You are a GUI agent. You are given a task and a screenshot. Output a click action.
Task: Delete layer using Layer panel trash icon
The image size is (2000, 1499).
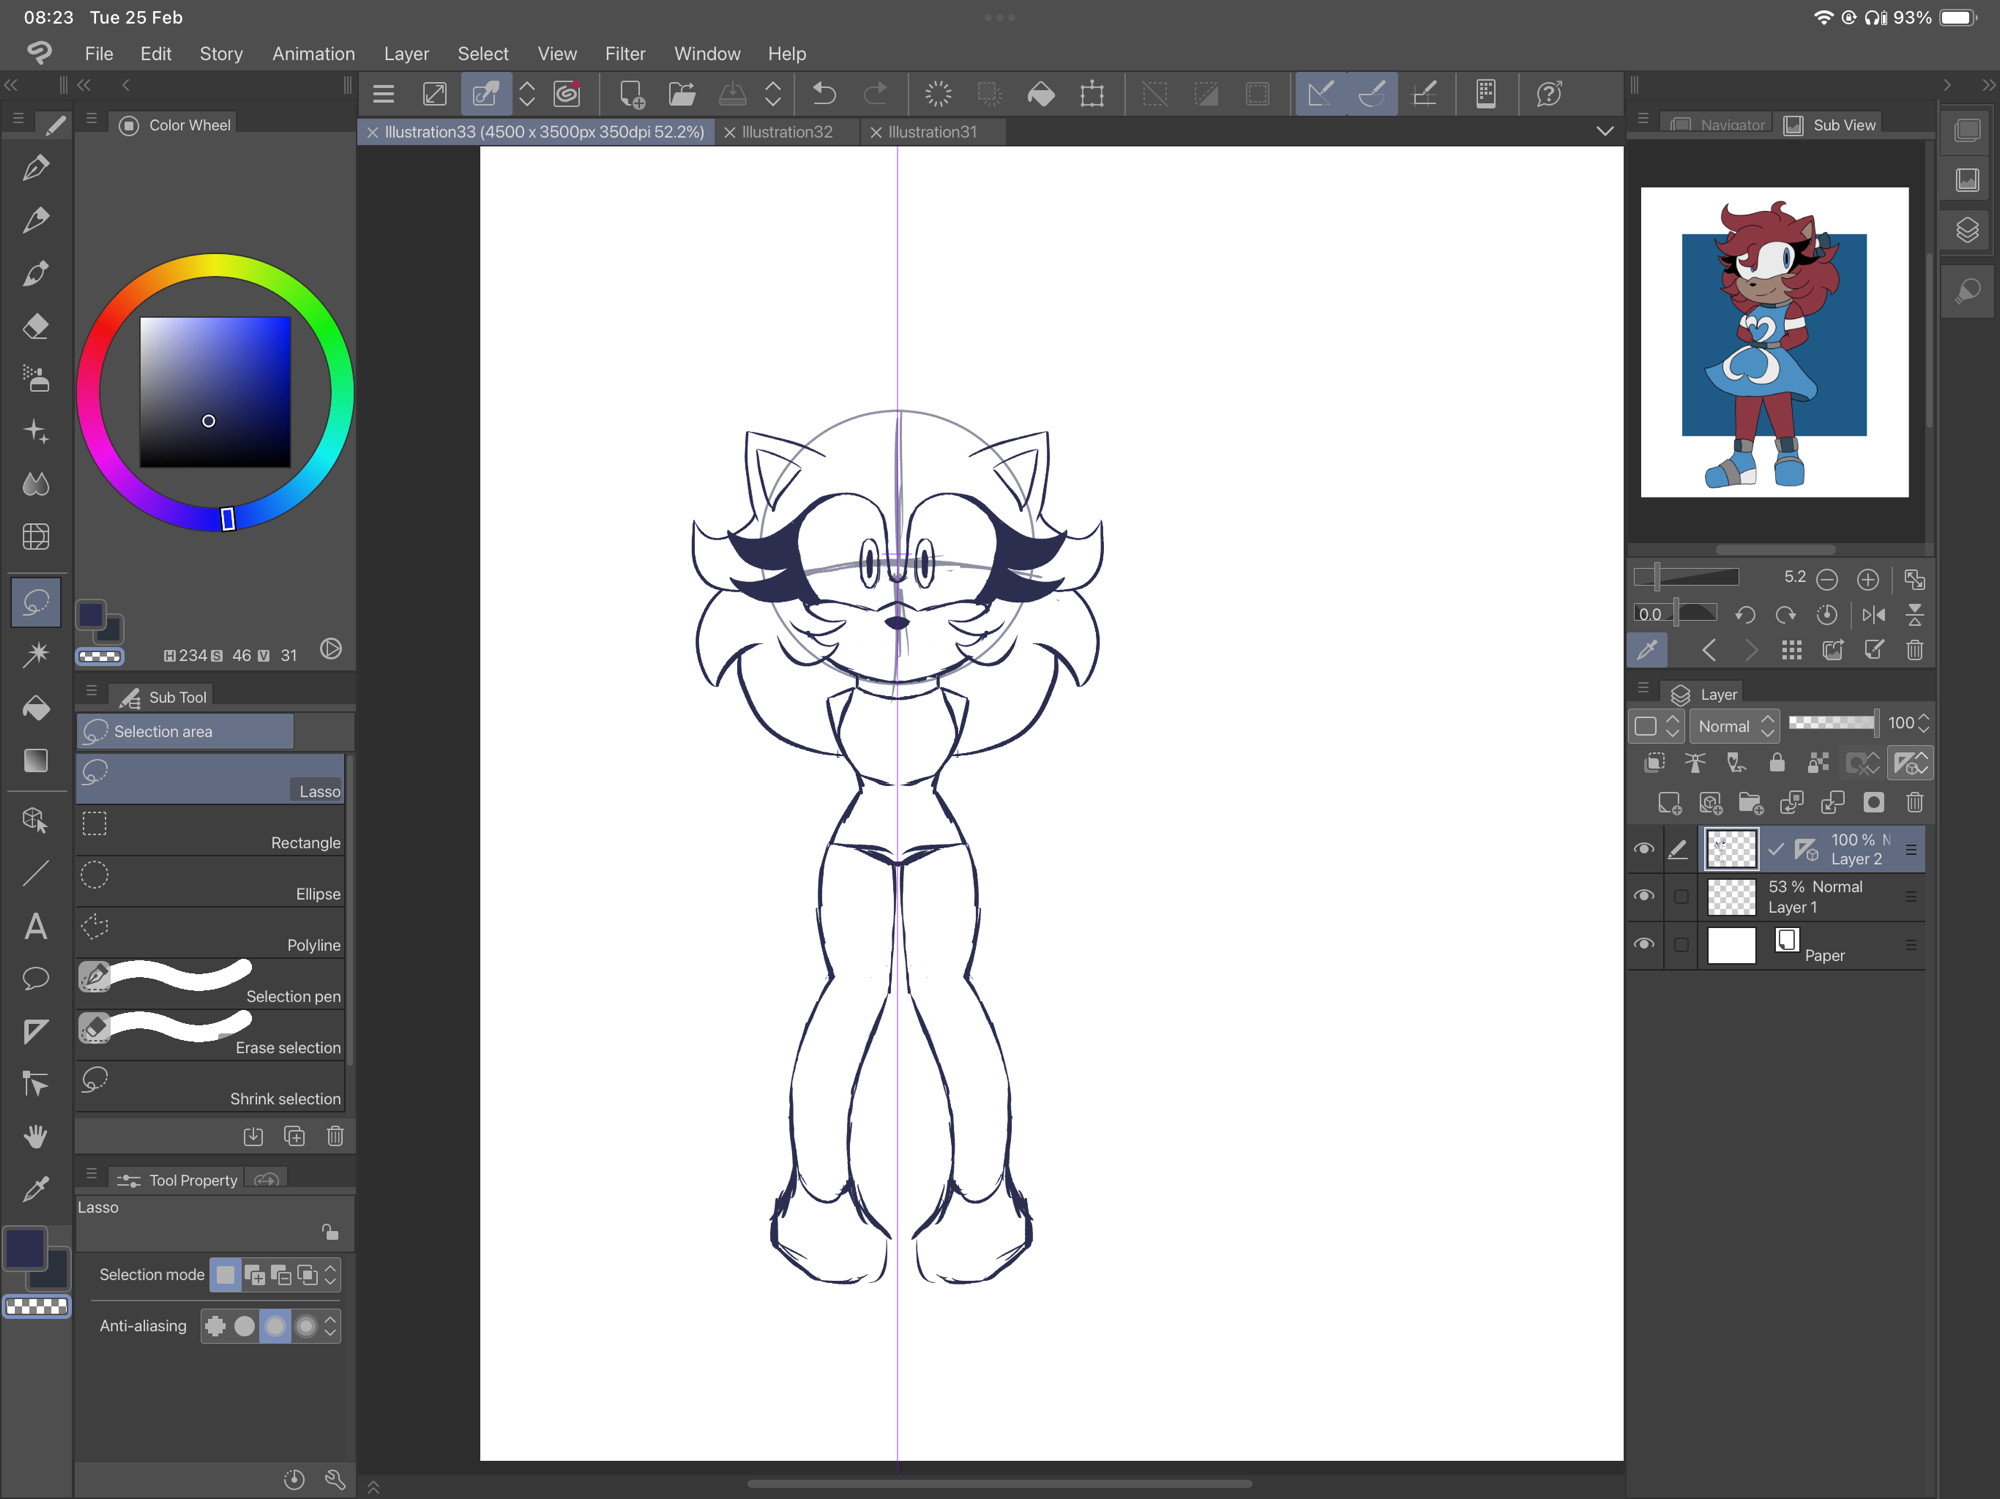[1915, 803]
